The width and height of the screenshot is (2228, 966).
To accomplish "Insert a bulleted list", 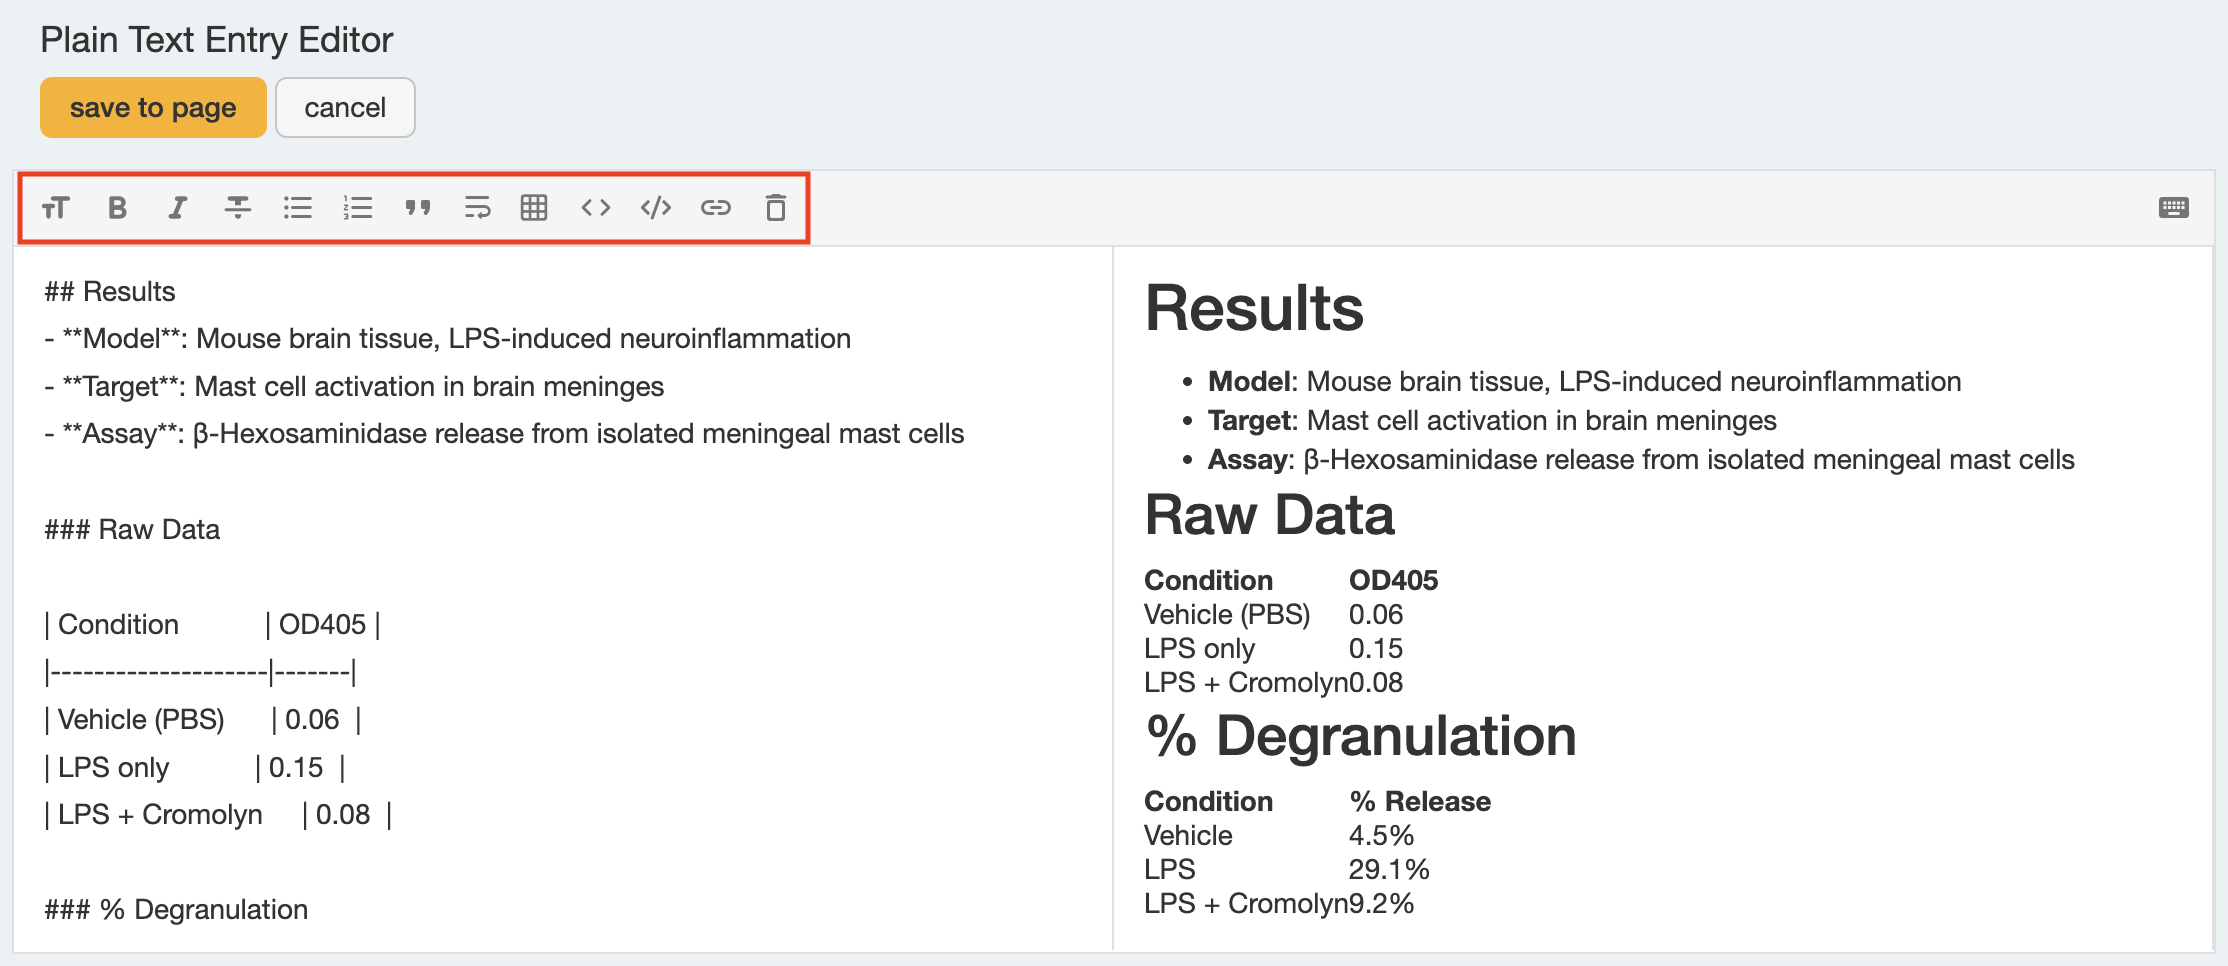I will (297, 208).
